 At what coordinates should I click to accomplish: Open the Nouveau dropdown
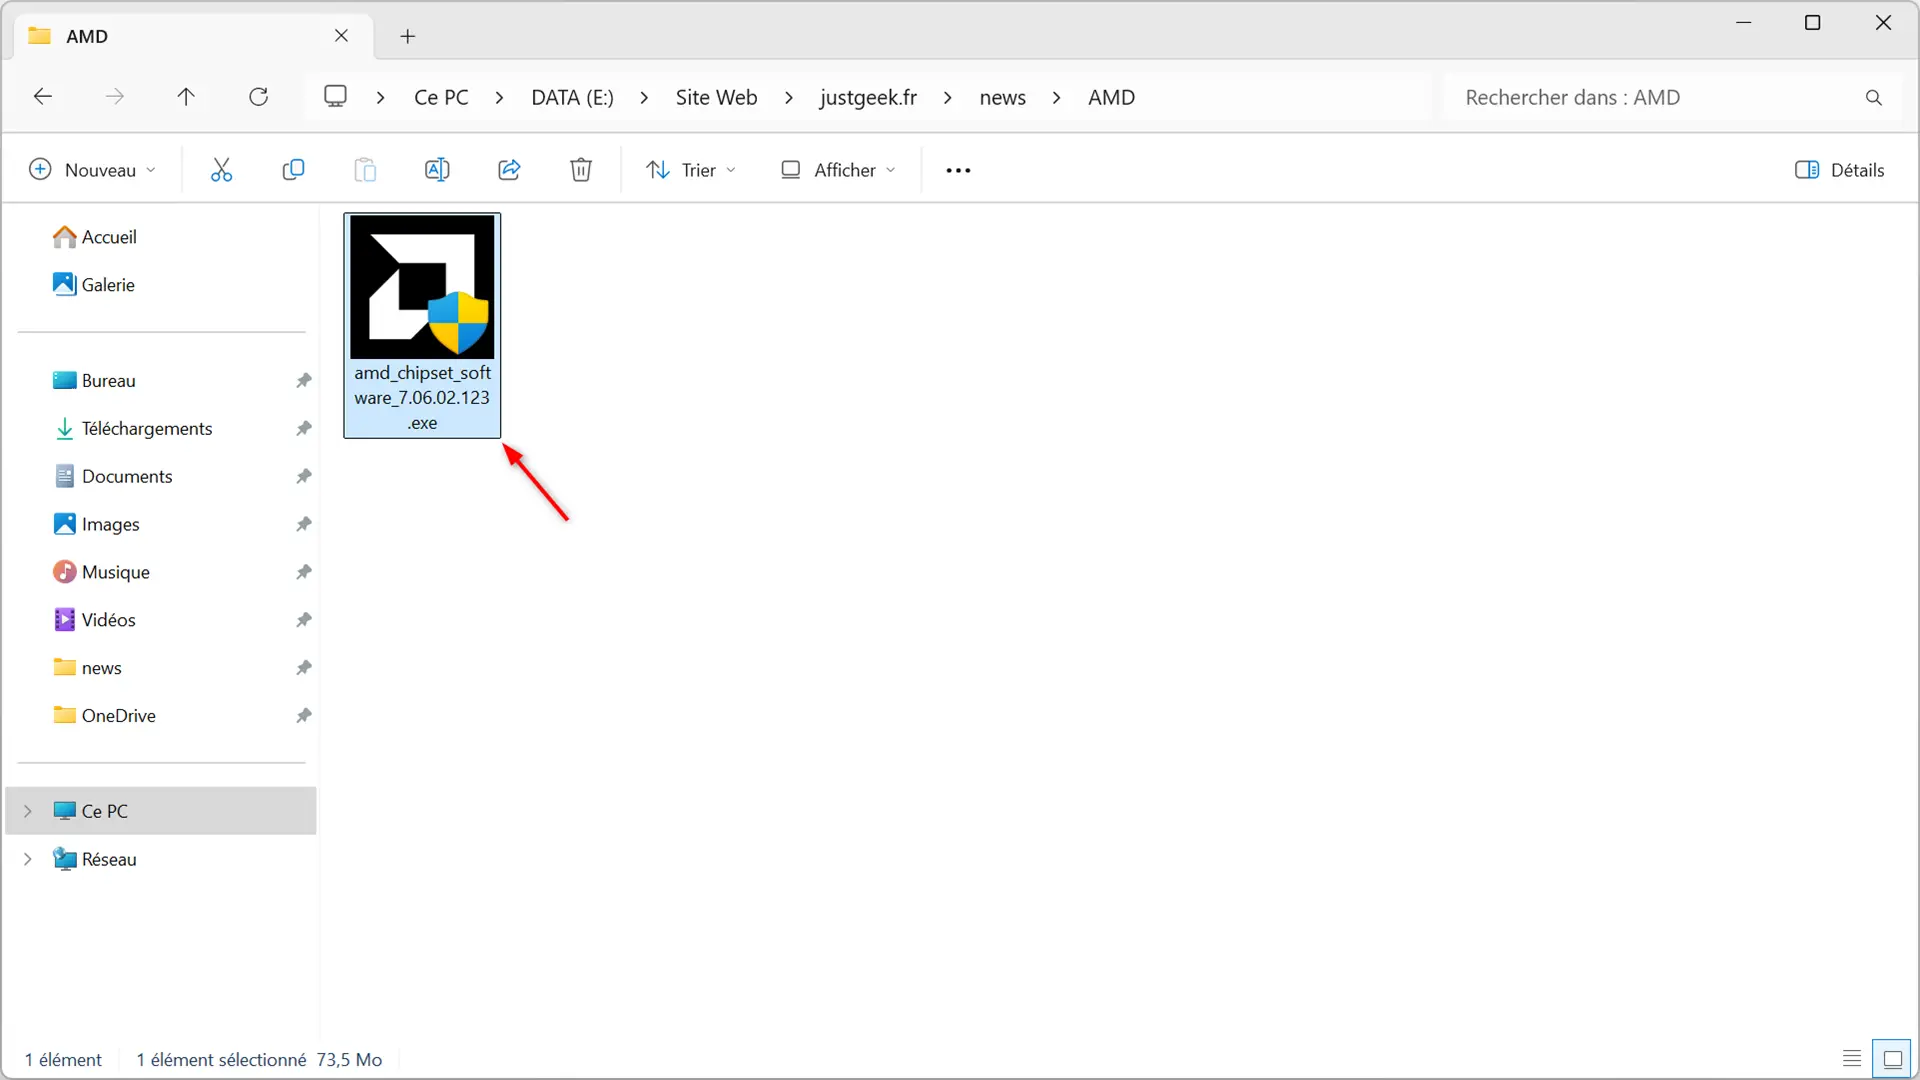coord(92,170)
